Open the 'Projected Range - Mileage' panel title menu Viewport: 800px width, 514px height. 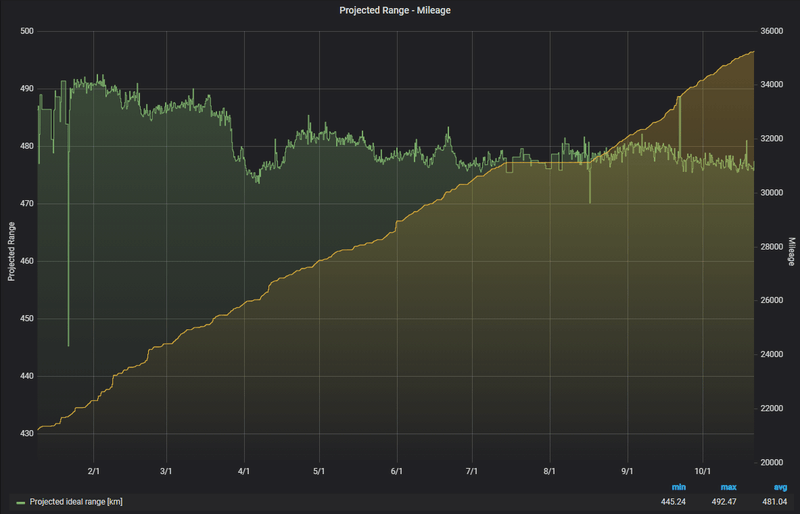pyautogui.click(x=395, y=10)
